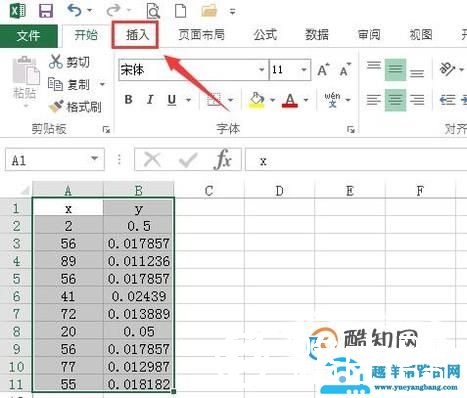Image resolution: width=467 pixels, height=398 pixels.
Task: Decrease the font size
Action: (345, 70)
